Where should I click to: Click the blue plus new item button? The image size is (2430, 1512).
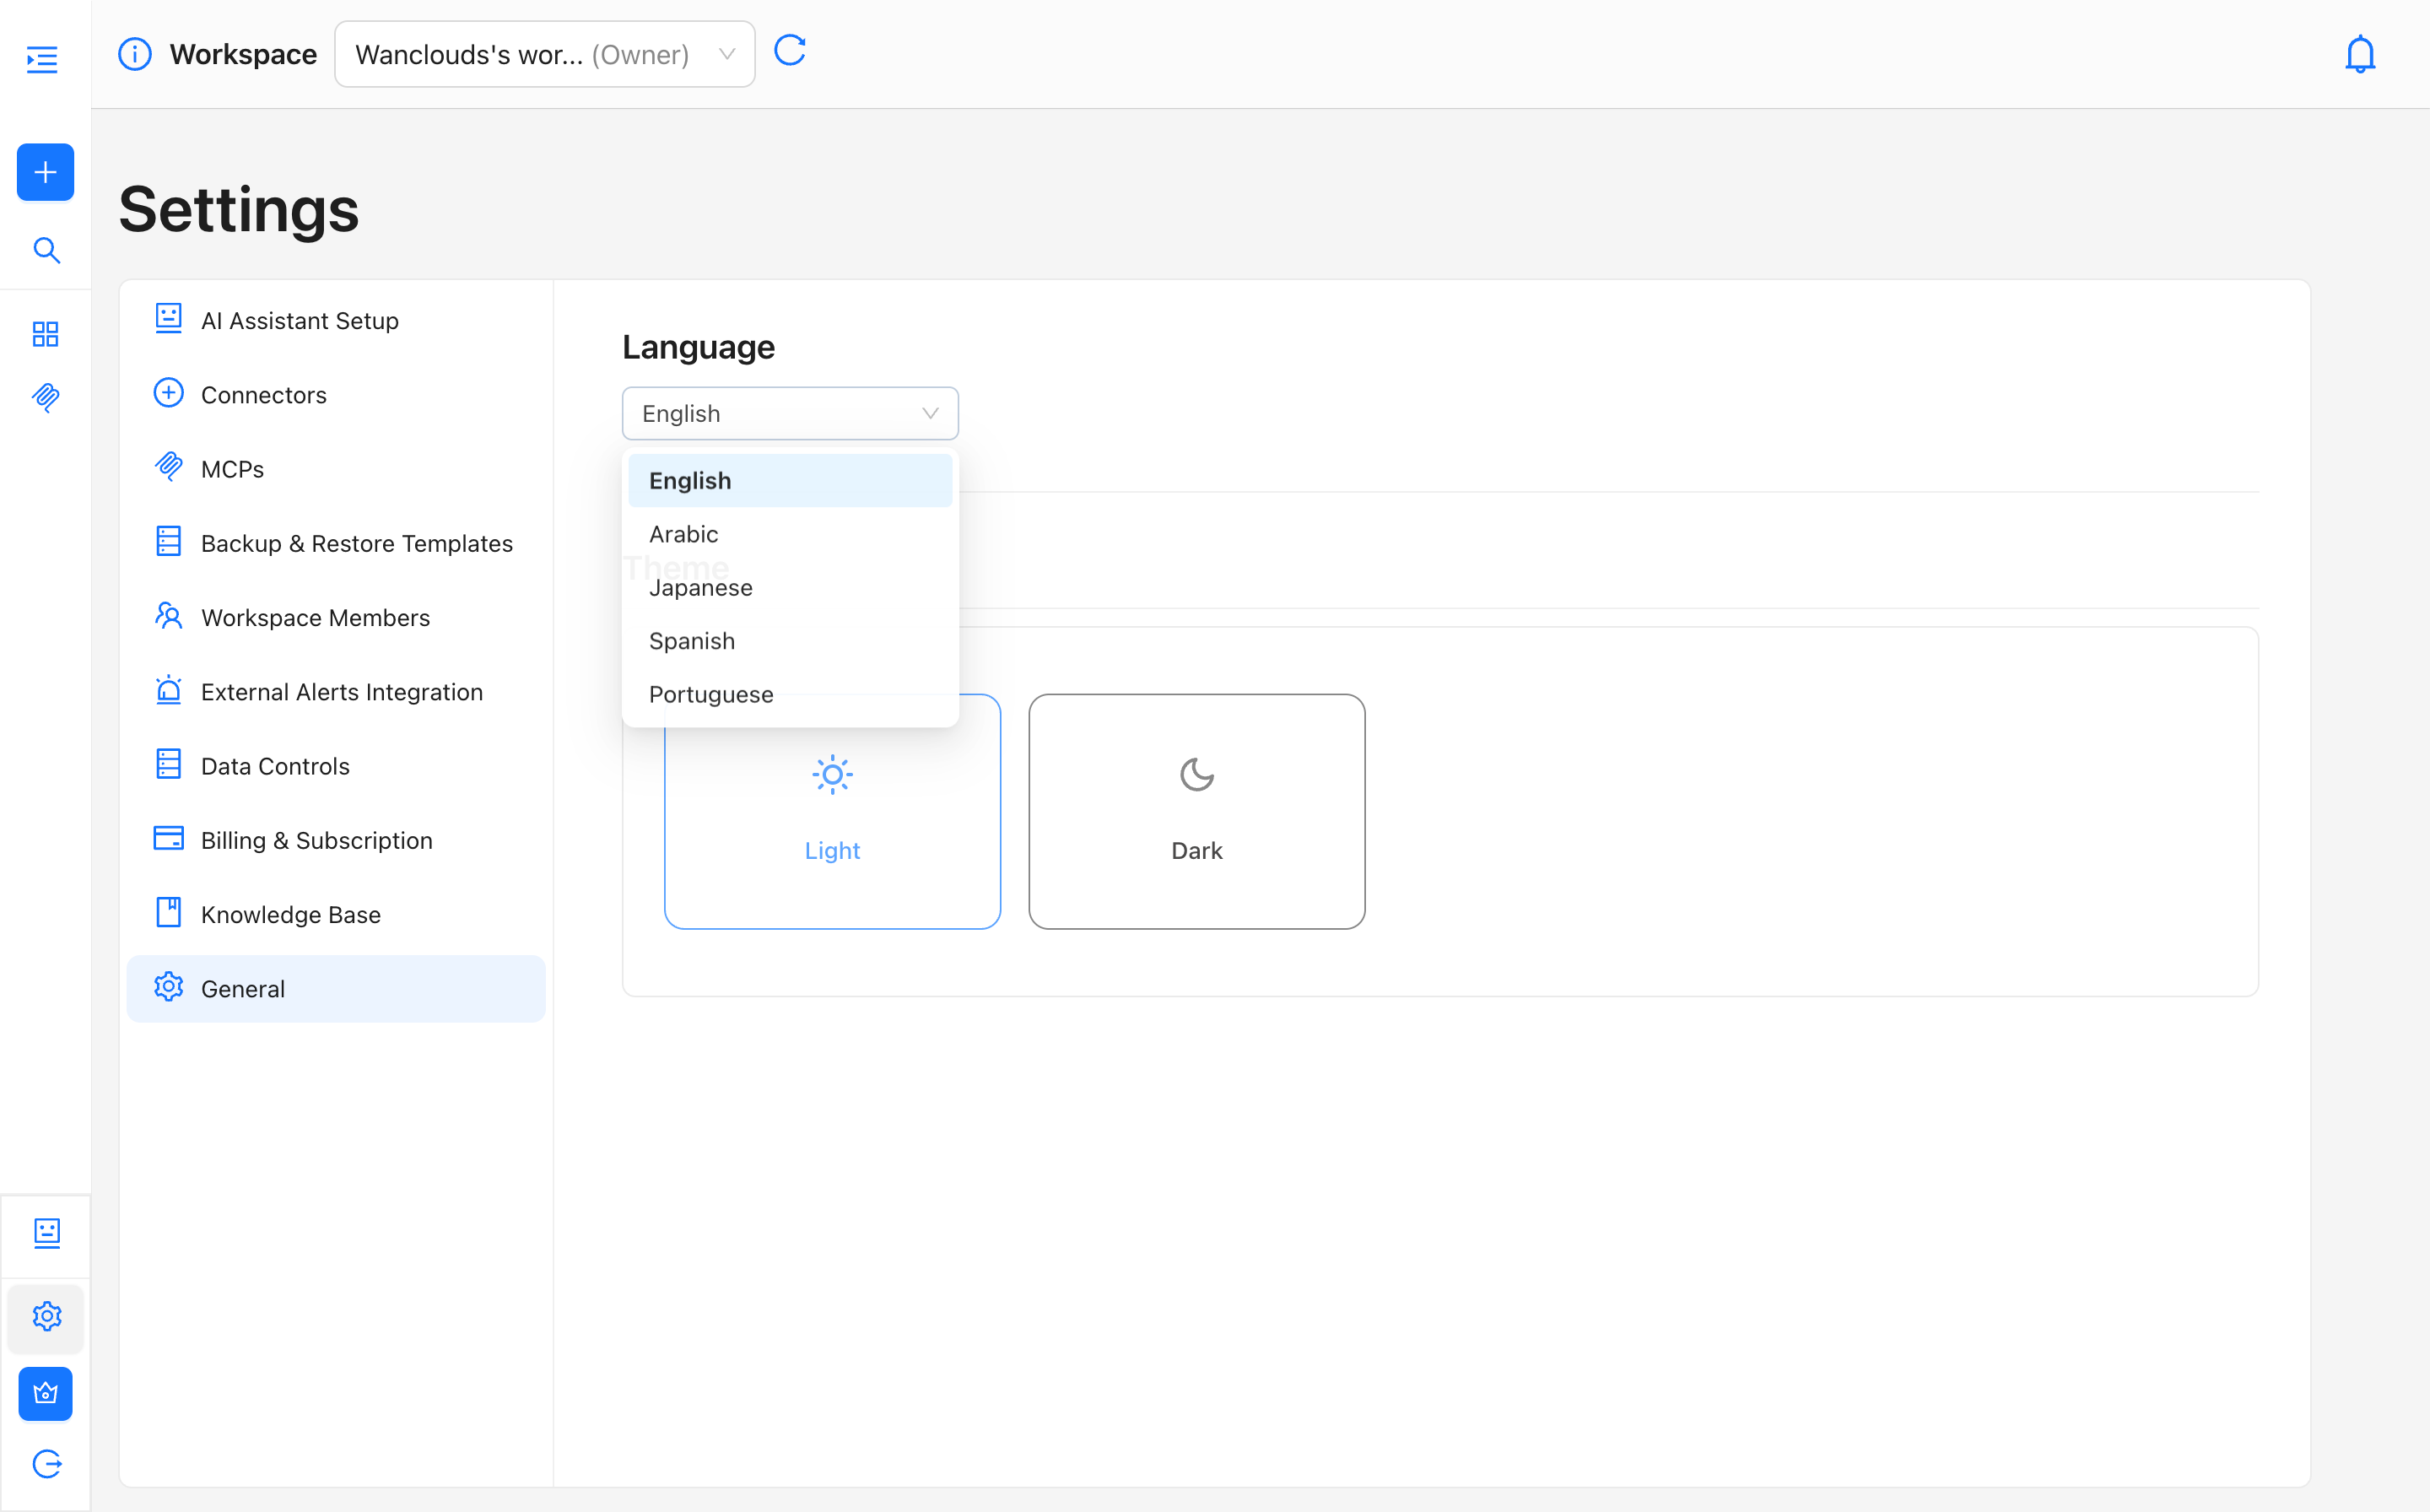(x=45, y=172)
